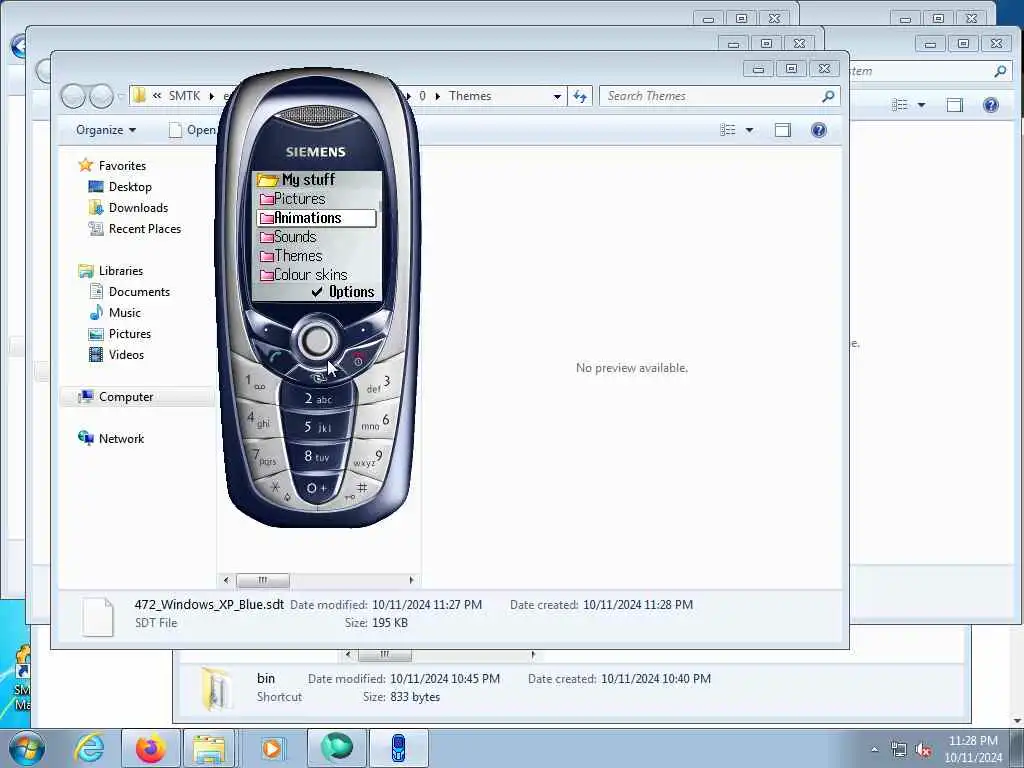Open the Pictures library in navigation pane

(129, 334)
